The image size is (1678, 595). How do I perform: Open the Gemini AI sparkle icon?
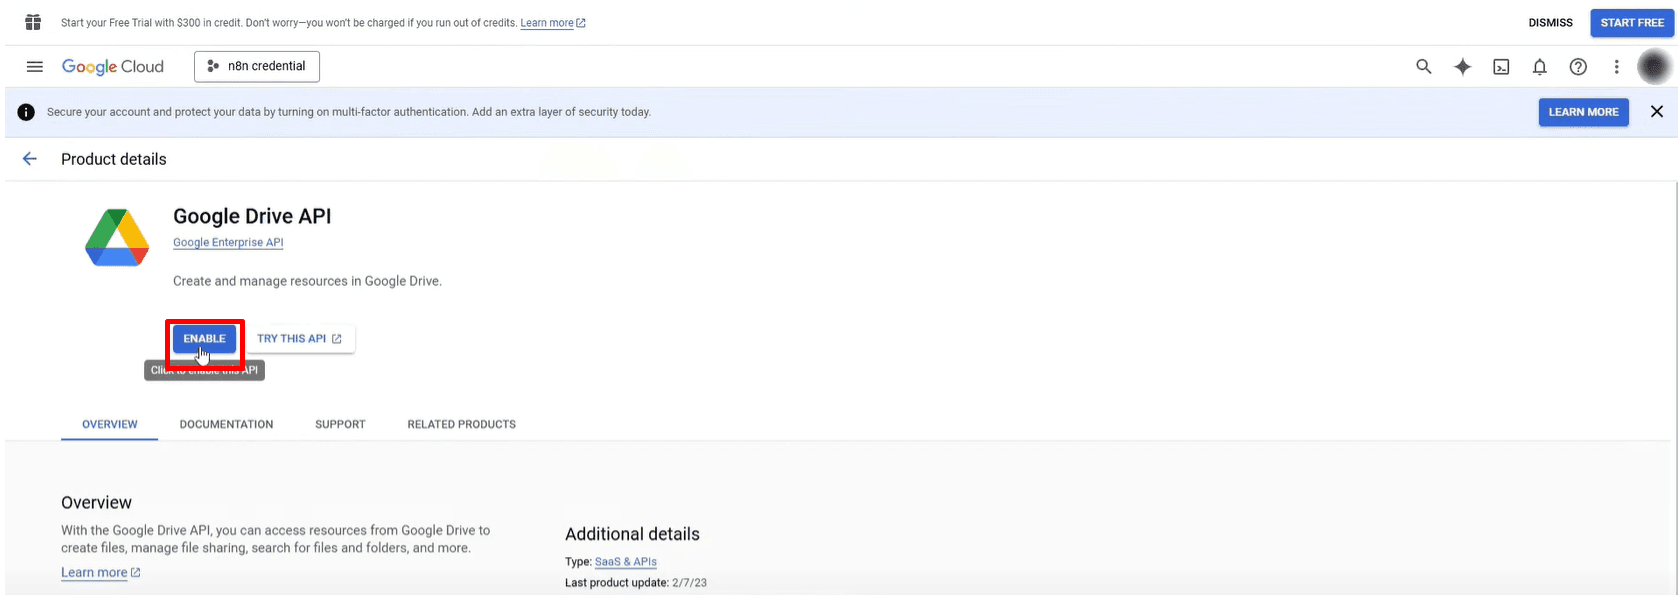[x=1463, y=67]
